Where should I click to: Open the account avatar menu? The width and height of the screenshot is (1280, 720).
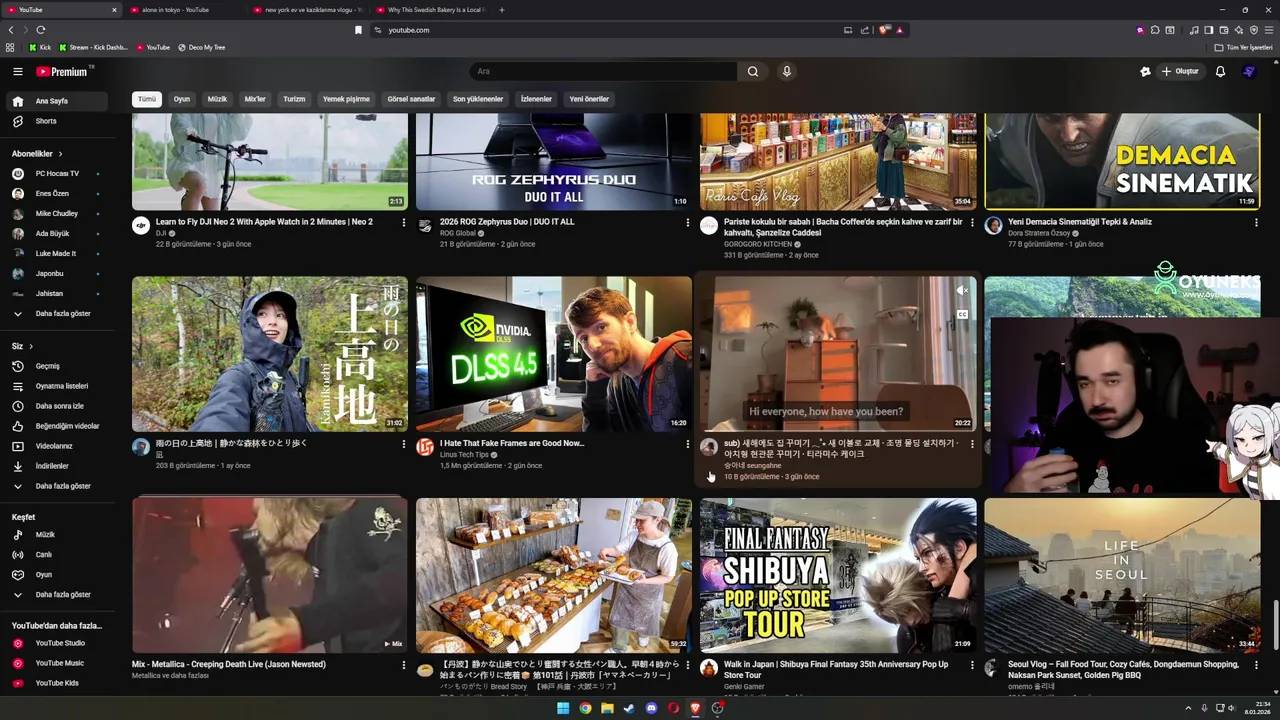[1249, 72]
